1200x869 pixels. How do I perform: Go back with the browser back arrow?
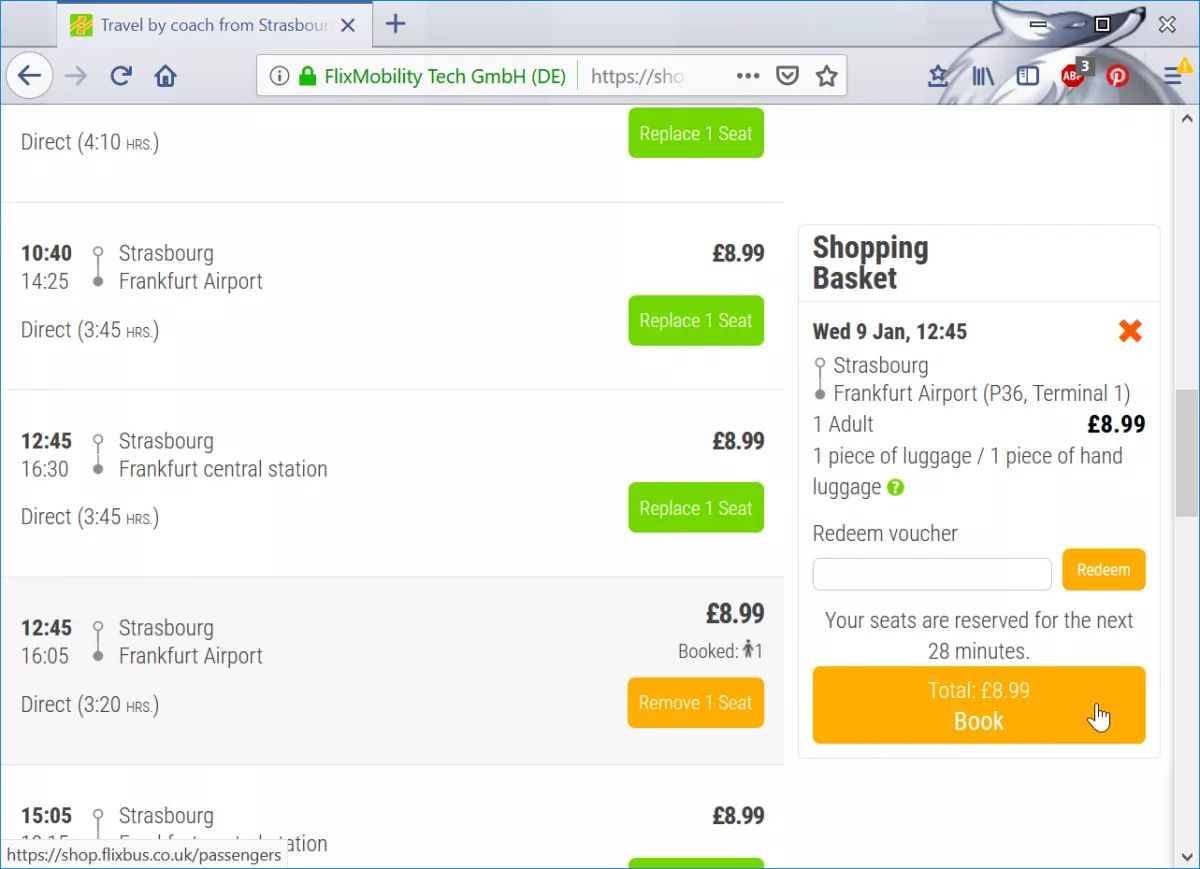pyautogui.click(x=30, y=76)
